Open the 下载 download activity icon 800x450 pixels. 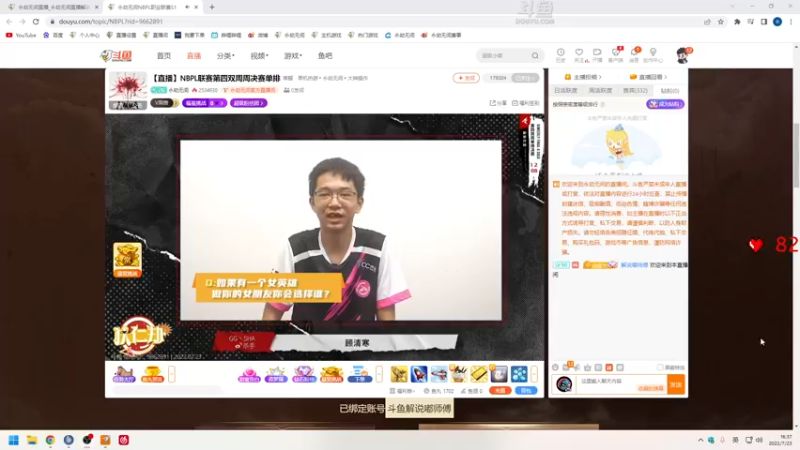[360, 374]
